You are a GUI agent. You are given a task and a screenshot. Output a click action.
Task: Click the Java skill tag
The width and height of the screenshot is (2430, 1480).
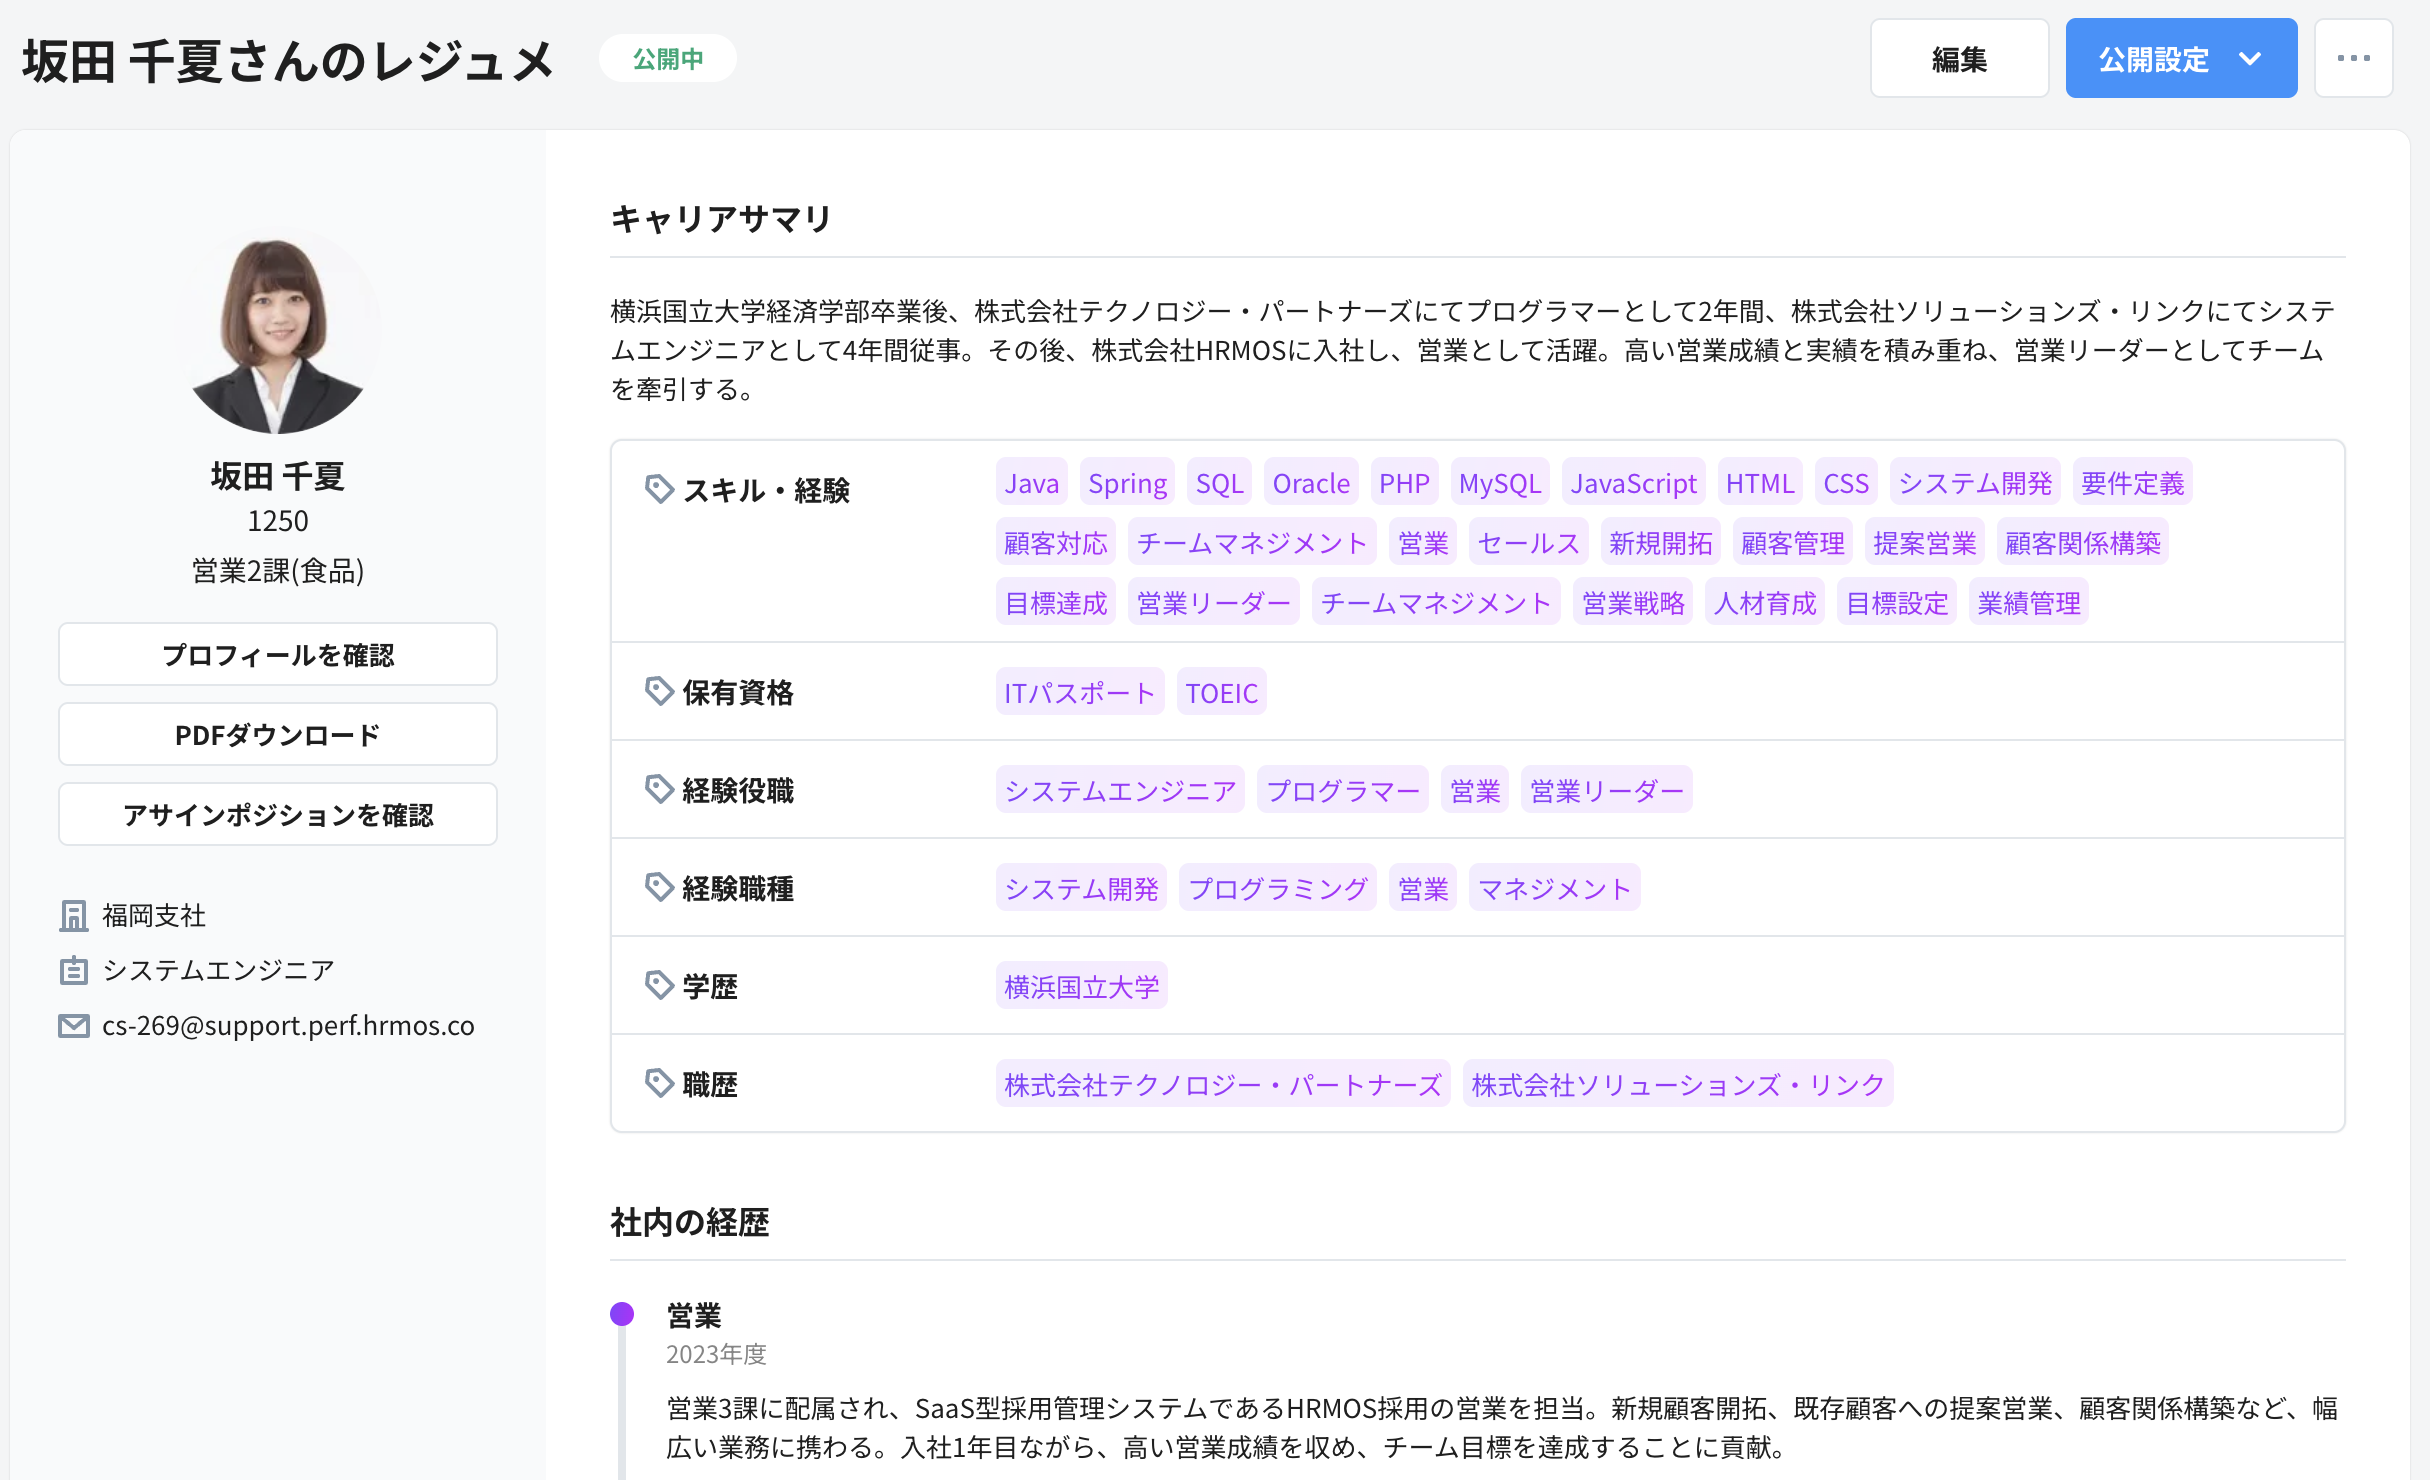coord(1031,483)
